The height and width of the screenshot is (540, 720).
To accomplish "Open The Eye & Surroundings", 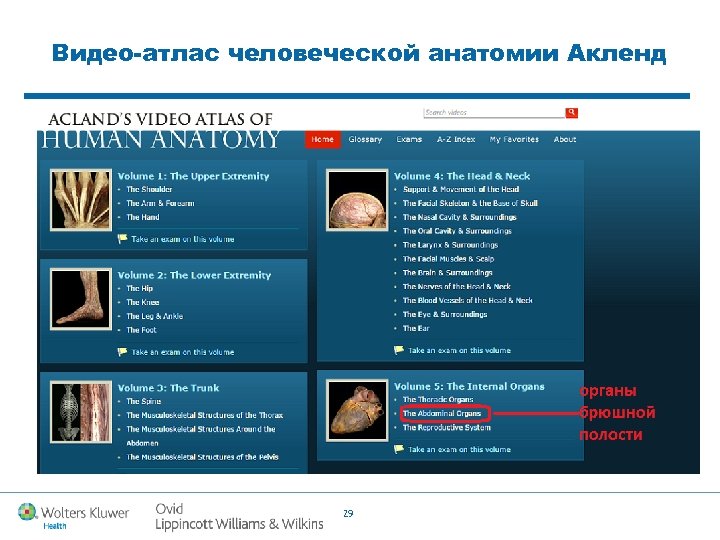I will [x=445, y=315].
